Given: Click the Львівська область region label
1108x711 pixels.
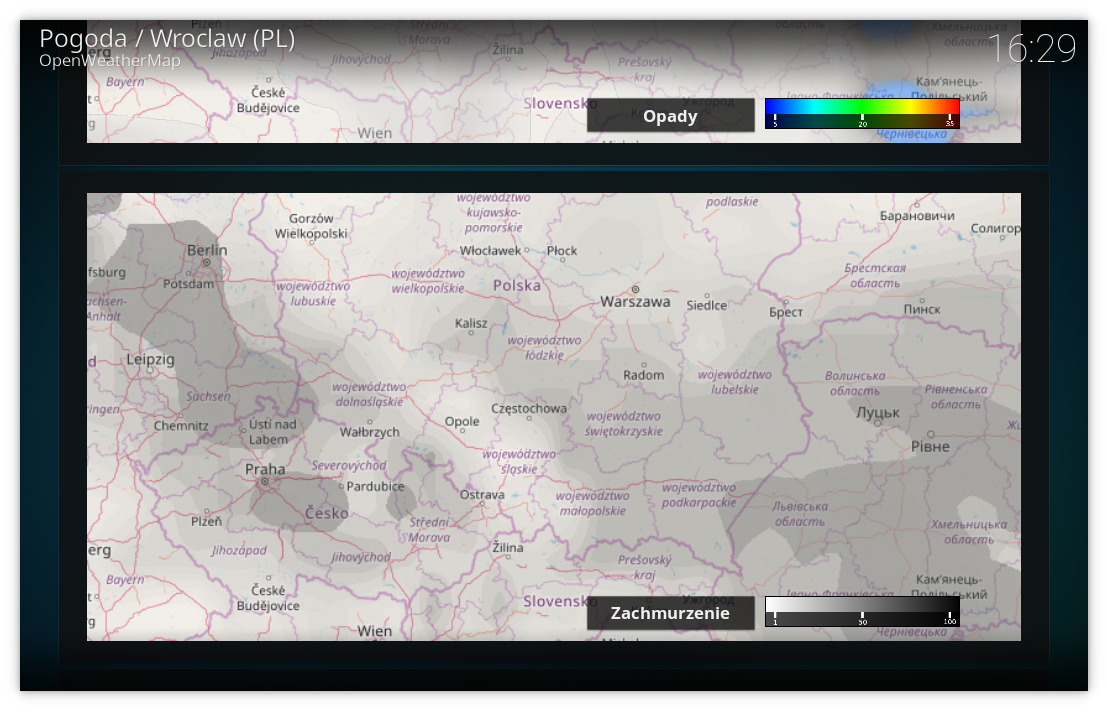Looking at the screenshot, I should coord(799,514).
